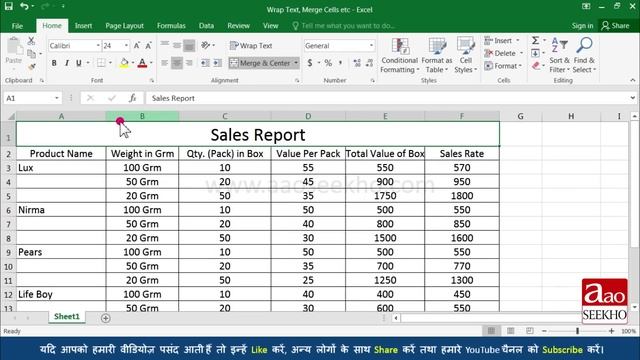Image resolution: width=640 pixels, height=360 pixels.
Task: Toggle Merge & Center
Action: pyautogui.click(x=260, y=63)
